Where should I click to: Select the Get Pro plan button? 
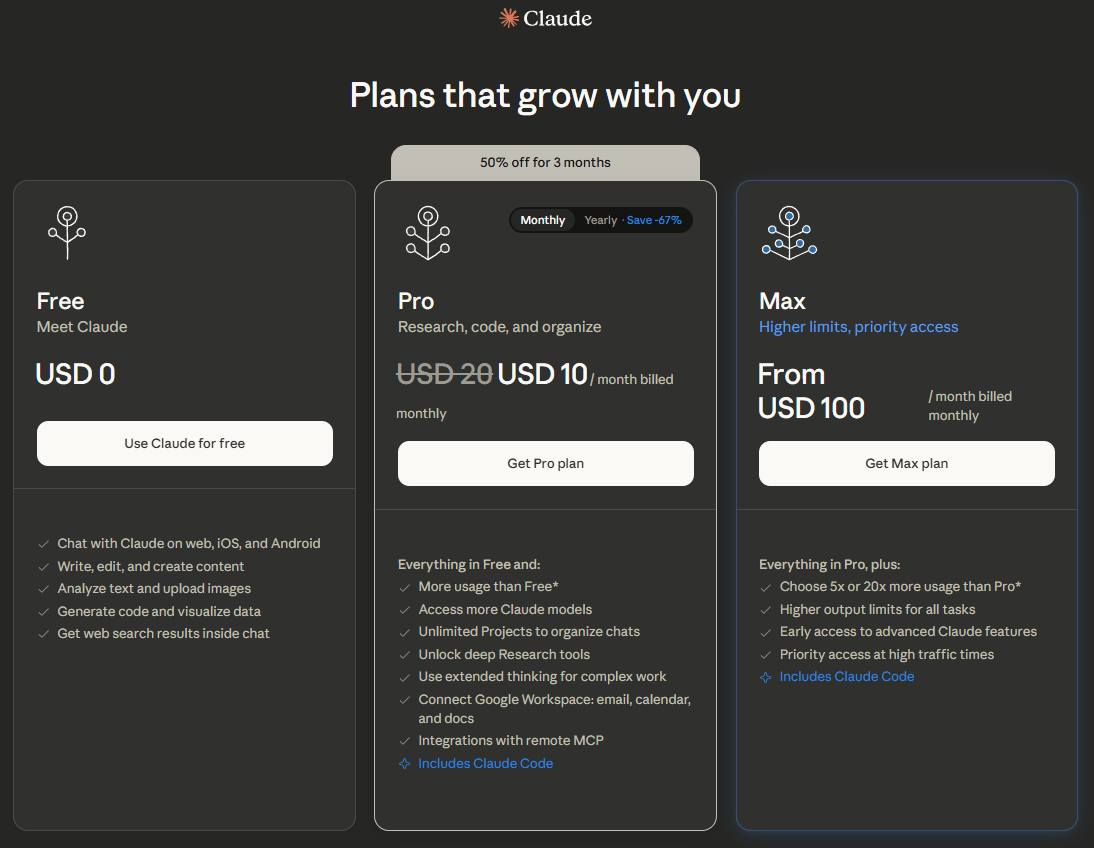[x=545, y=463]
